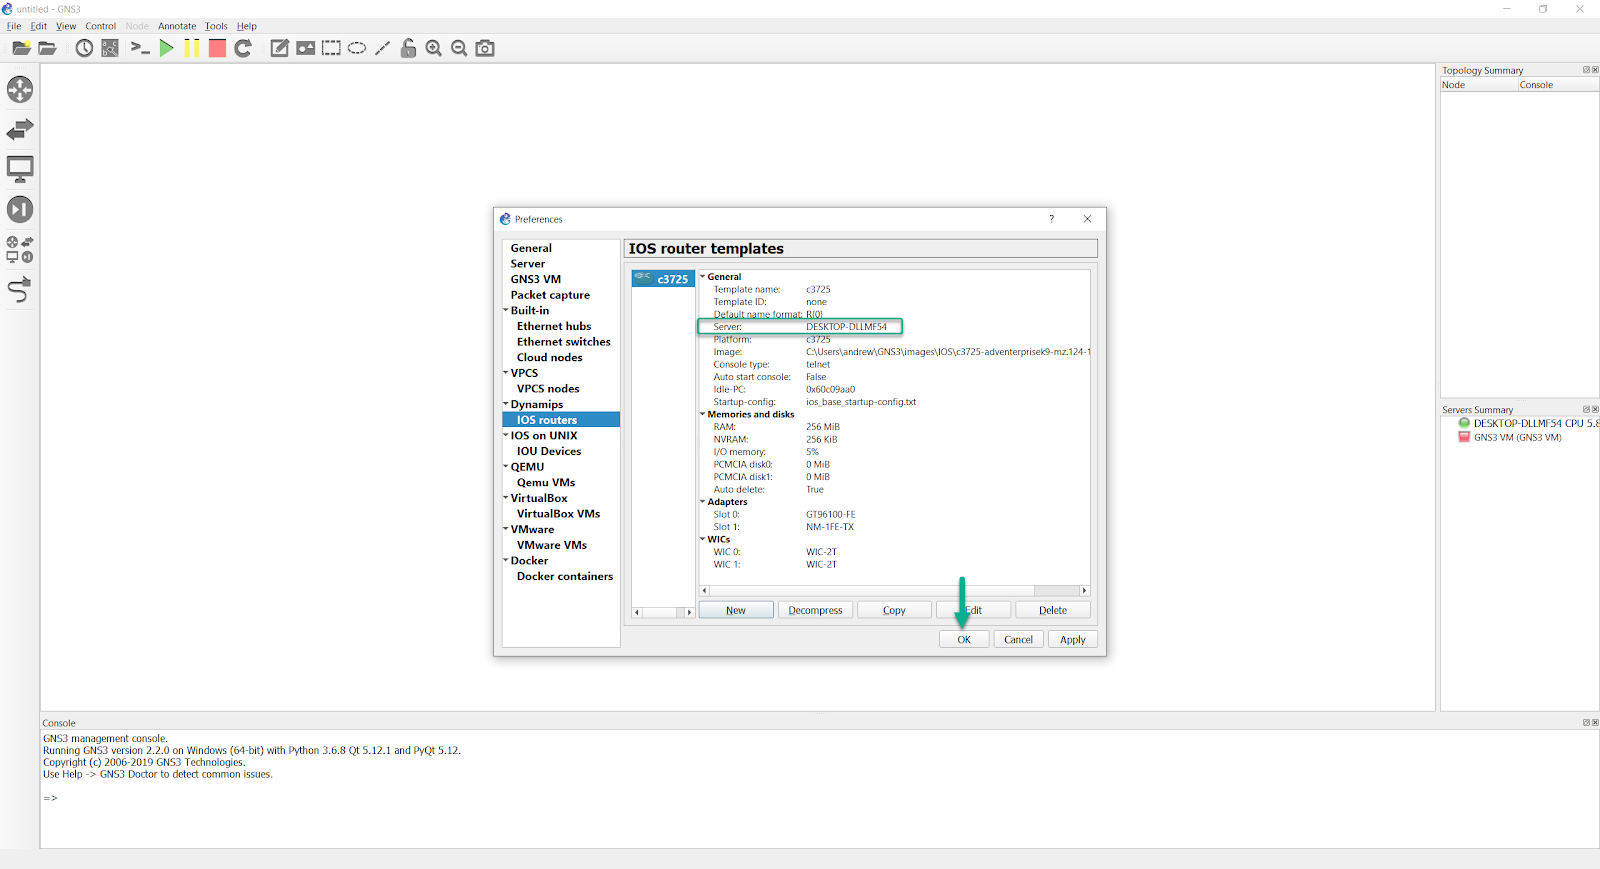Open the Edit menu
The image size is (1600, 869).
pos(39,26)
